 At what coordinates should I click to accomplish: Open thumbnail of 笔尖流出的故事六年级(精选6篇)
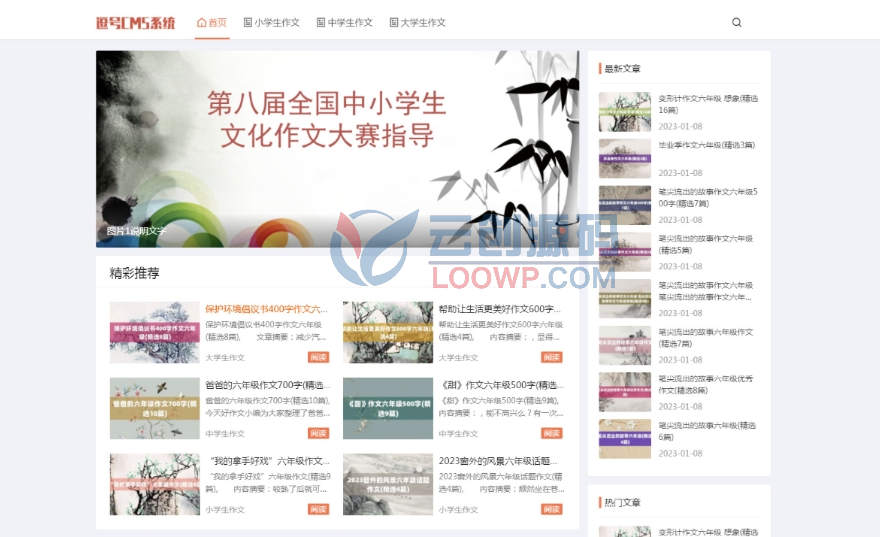pos(625,439)
